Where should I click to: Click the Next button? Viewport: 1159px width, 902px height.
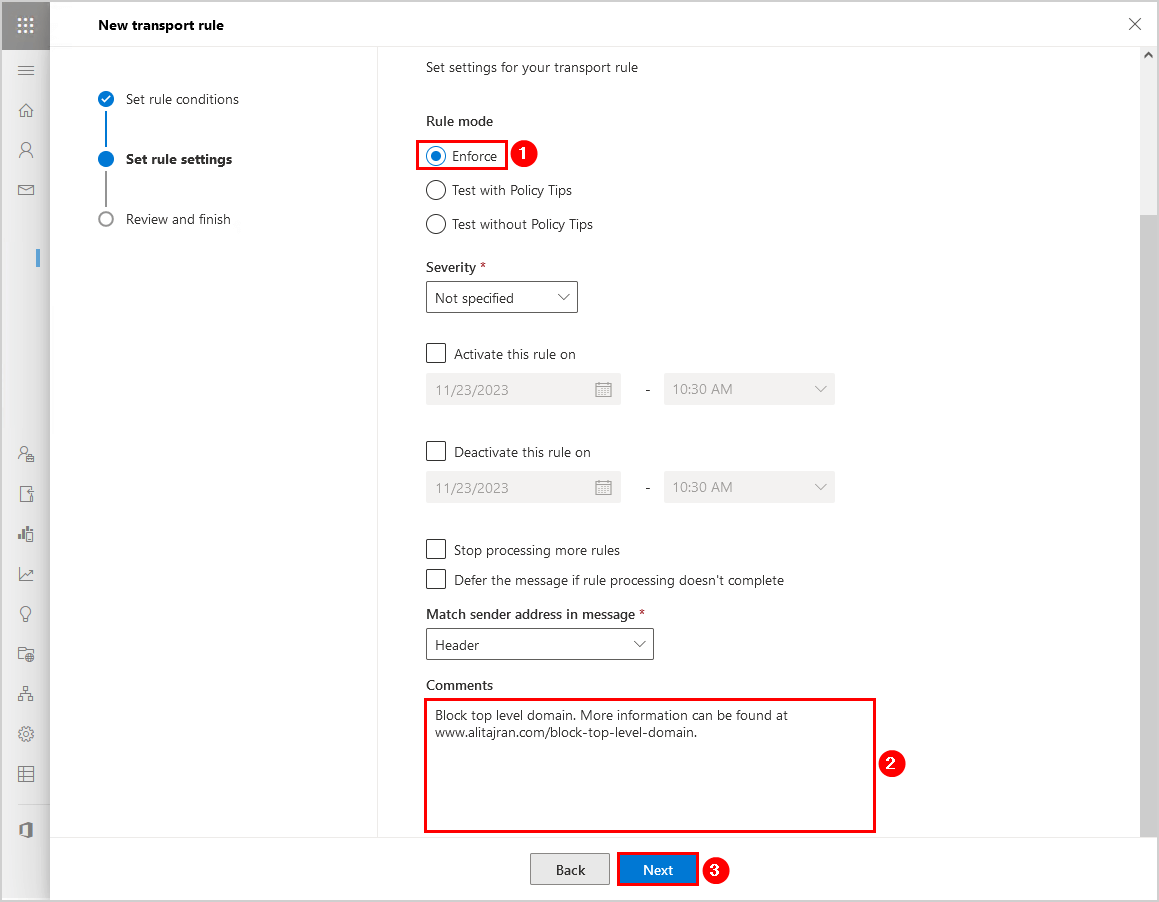tap(657, 870)
